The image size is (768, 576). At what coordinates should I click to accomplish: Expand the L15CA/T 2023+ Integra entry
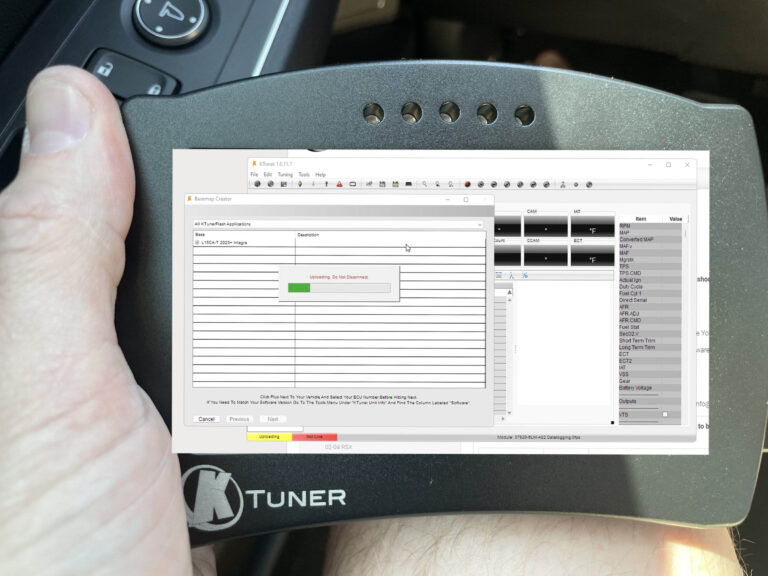pyautogui.click(x=197, y=243)
